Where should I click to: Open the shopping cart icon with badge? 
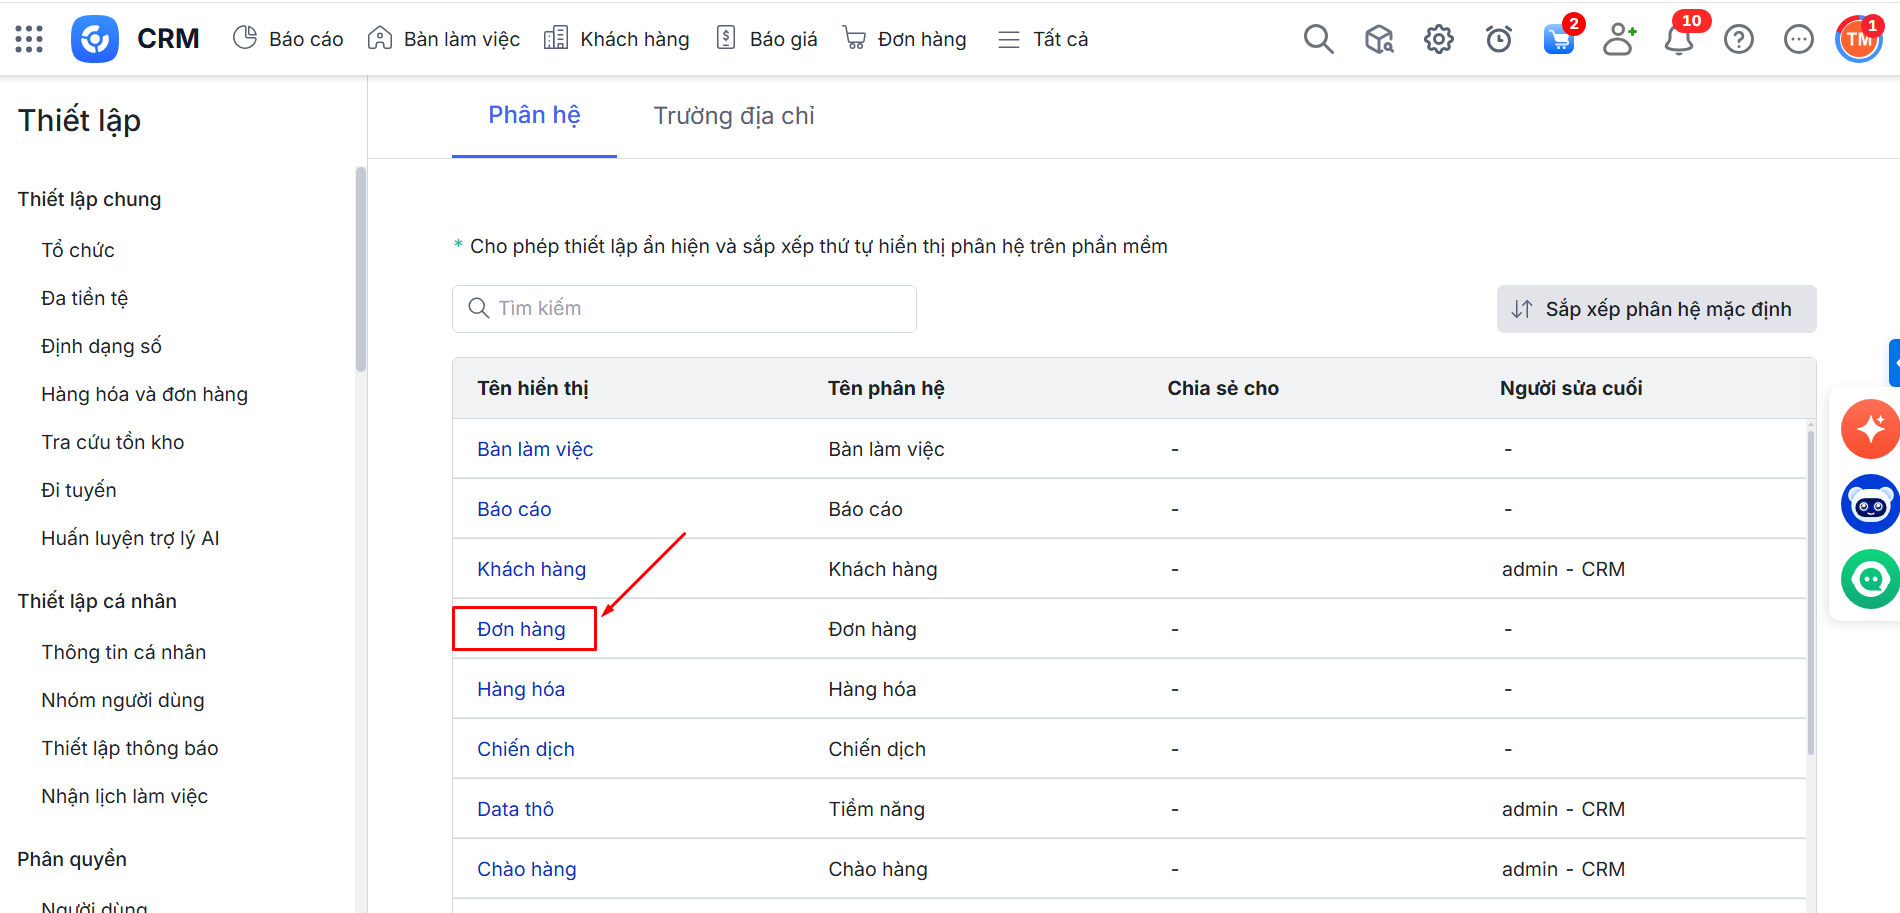click(x=1558, y=39)
